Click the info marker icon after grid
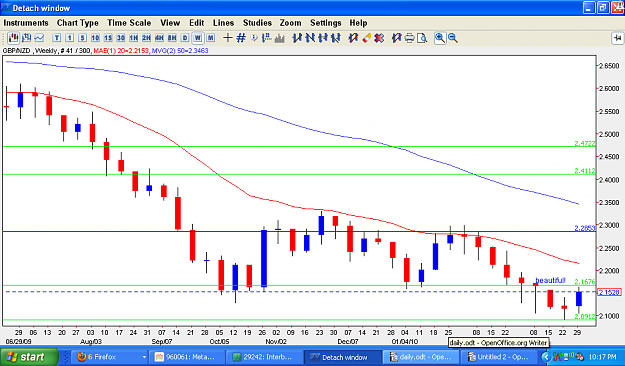The height and width of the screenshot is (366, 625). [254, 38]
